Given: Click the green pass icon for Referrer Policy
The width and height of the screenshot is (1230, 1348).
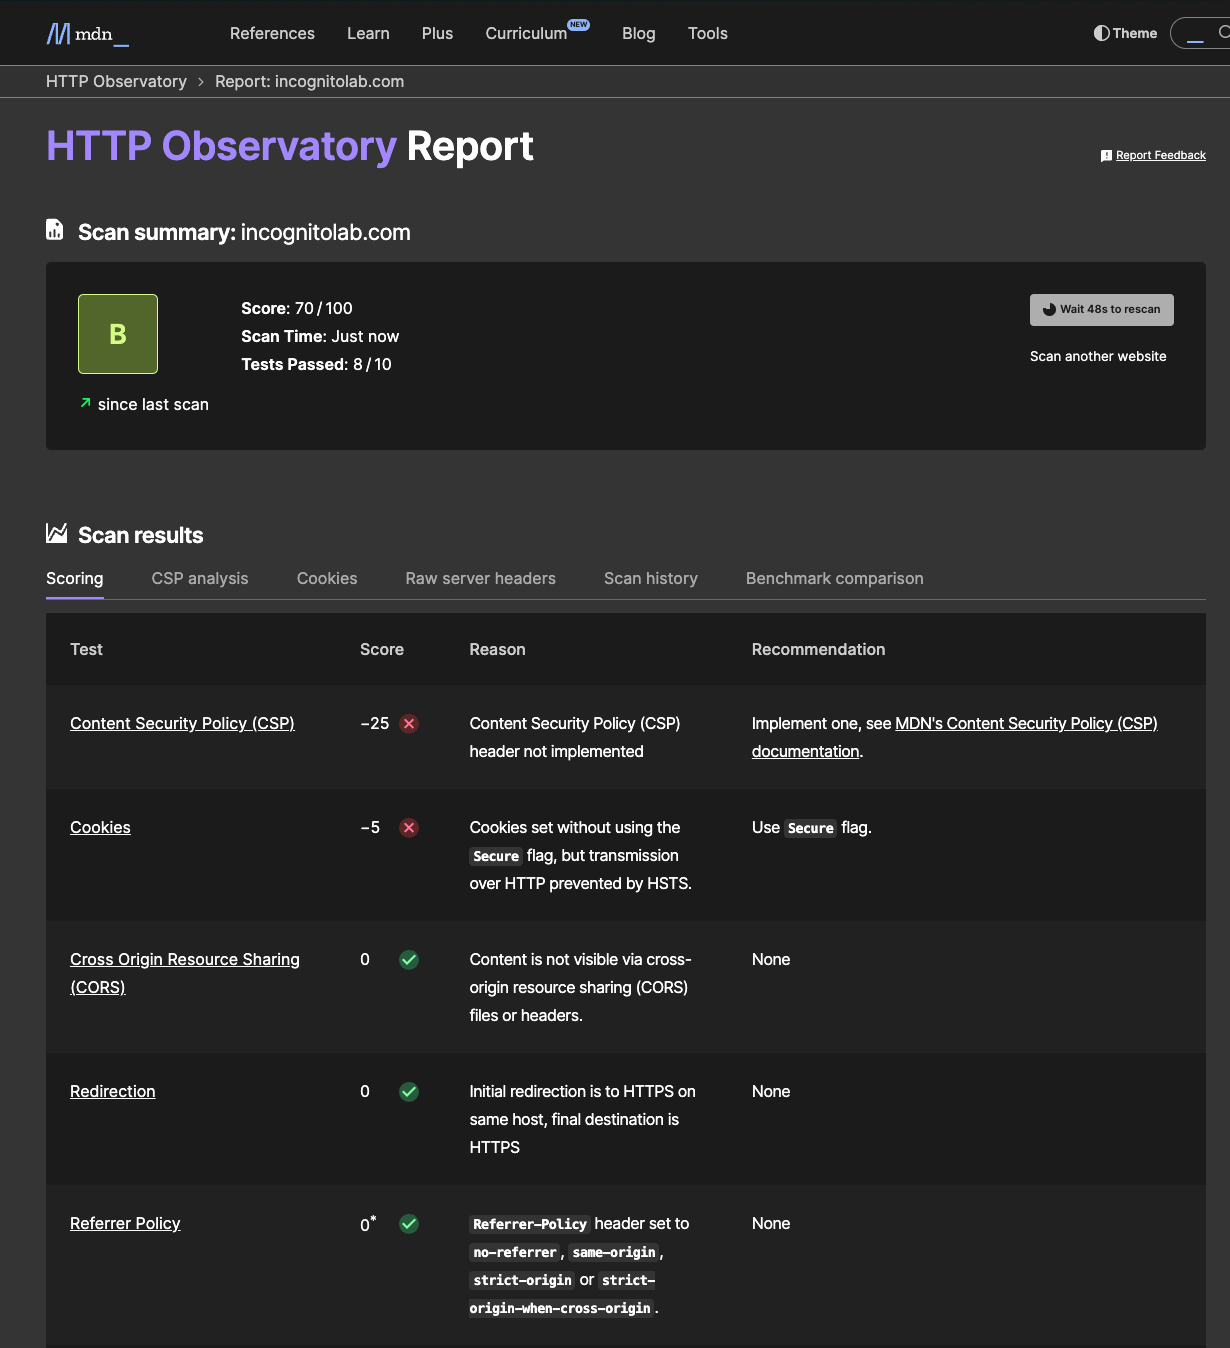Looking at the screenshot, I should point(409,1223).
